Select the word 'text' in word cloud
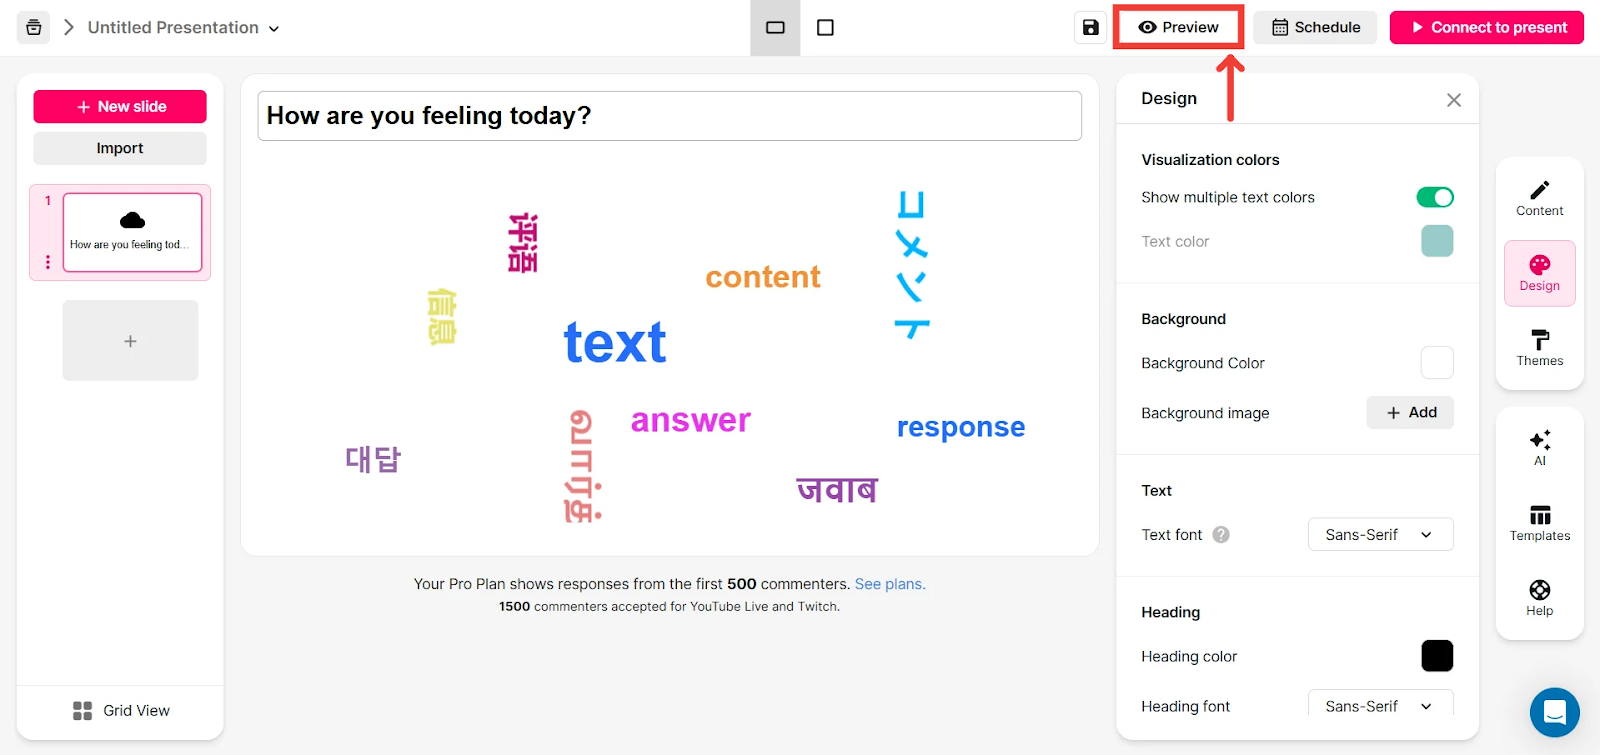The height and width of the screenshot is (755, 1600). click(x=615, y=343)
